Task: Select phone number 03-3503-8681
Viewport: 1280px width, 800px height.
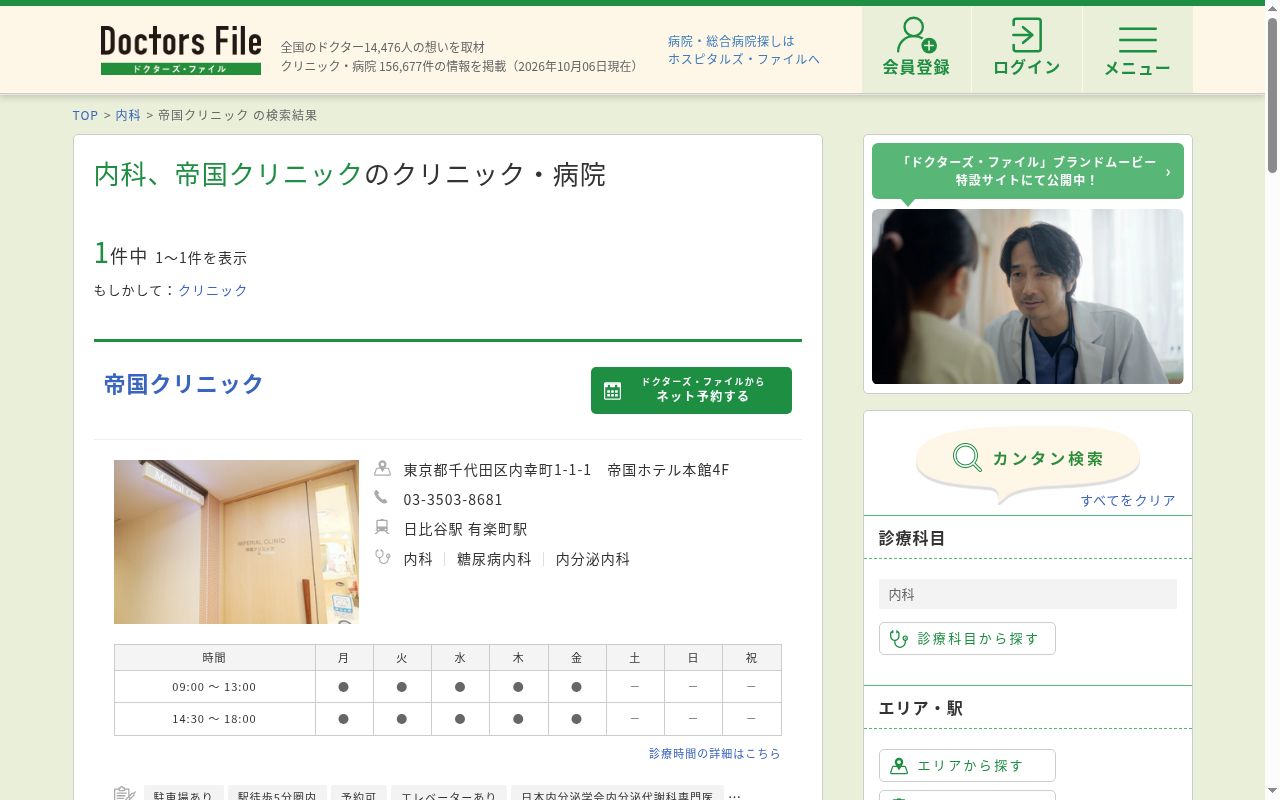Action: pos(453,499)
